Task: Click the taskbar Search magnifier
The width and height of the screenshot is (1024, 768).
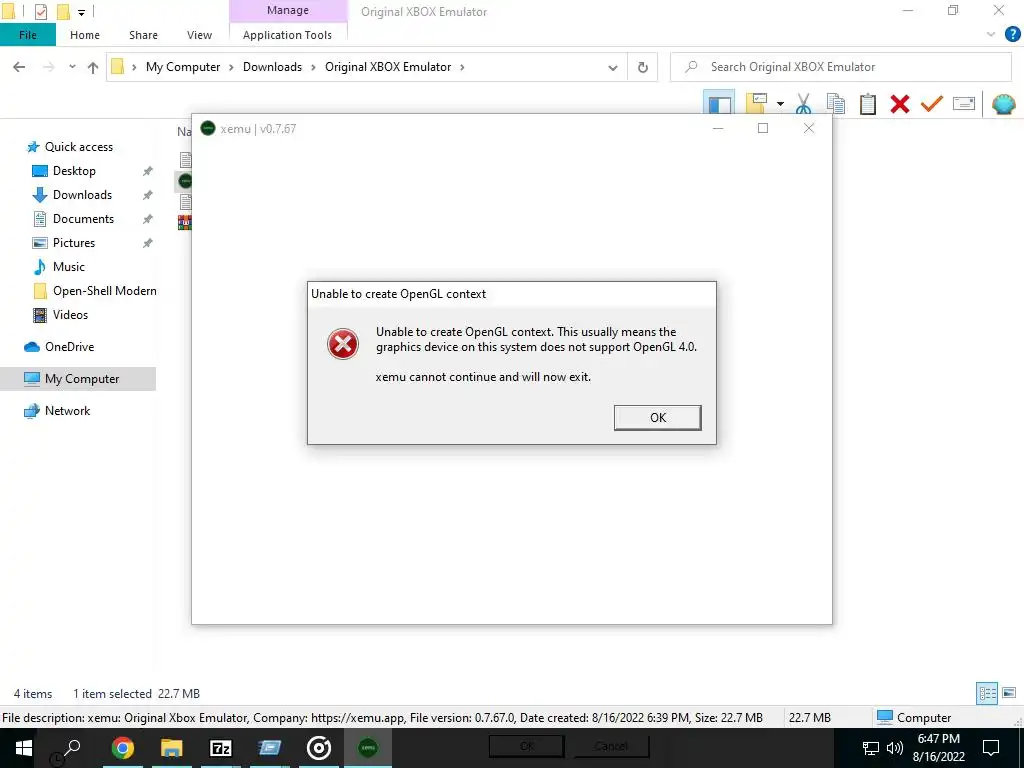Action: pyautogui.click(x=71, y=748)
